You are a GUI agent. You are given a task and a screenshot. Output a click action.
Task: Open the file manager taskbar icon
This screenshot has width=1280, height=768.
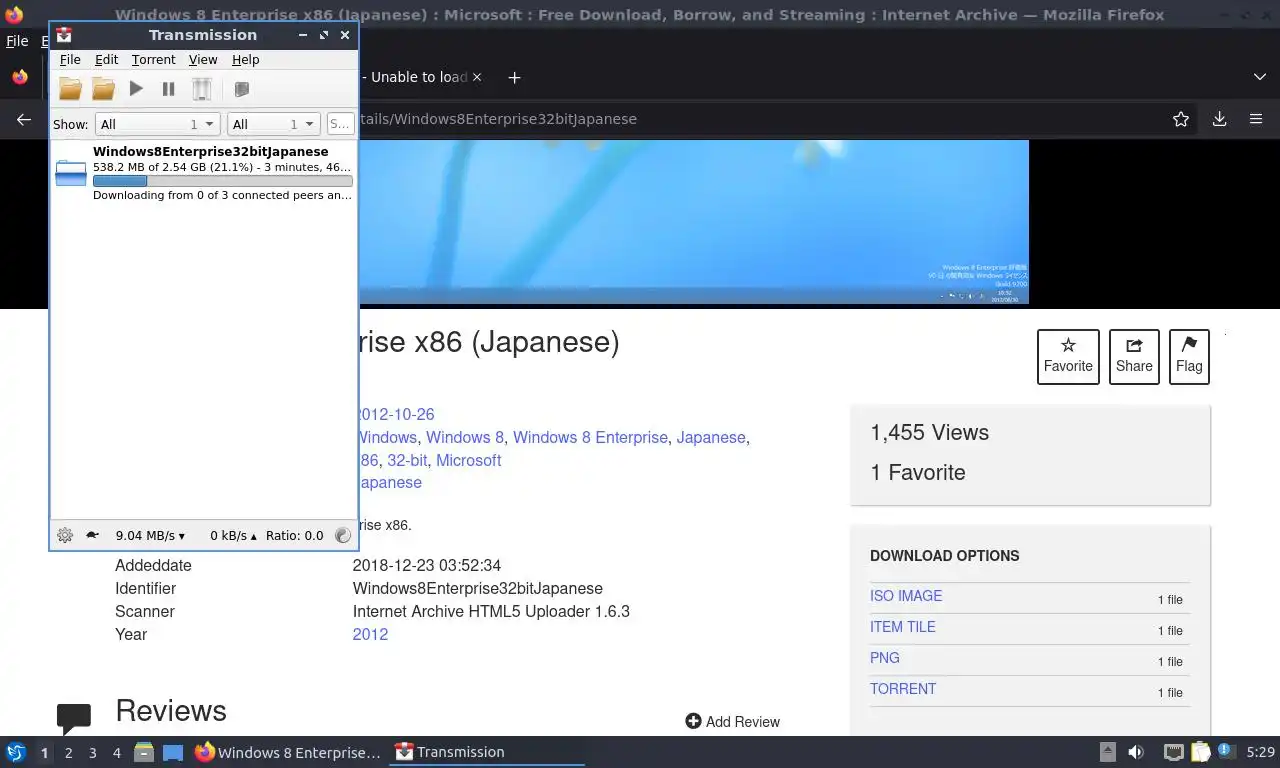(x=144, y=752)
